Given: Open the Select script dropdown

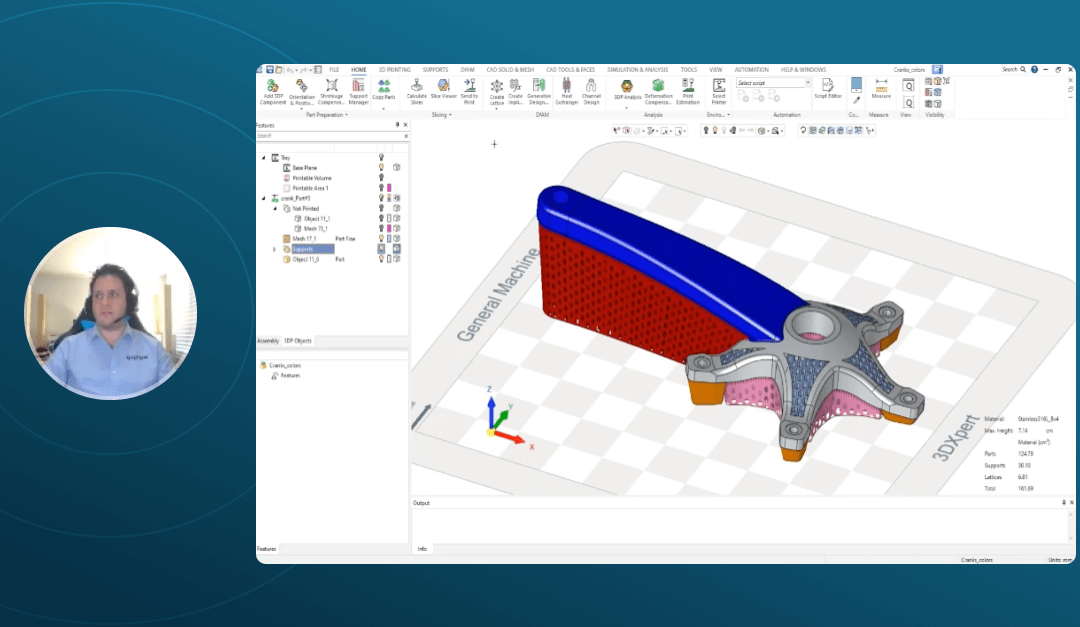Looking at the screenshot, I should (x=773, y=83).
